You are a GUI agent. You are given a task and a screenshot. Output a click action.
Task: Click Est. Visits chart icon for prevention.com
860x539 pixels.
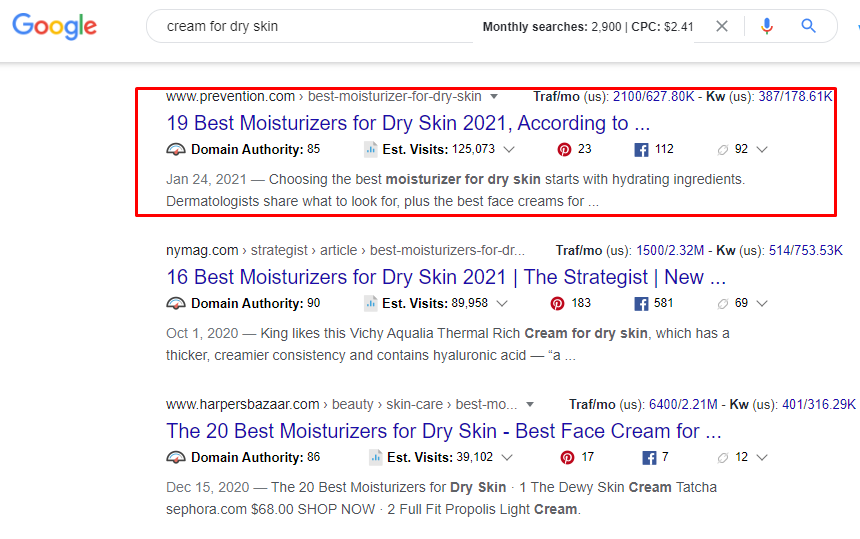(370, 150)
